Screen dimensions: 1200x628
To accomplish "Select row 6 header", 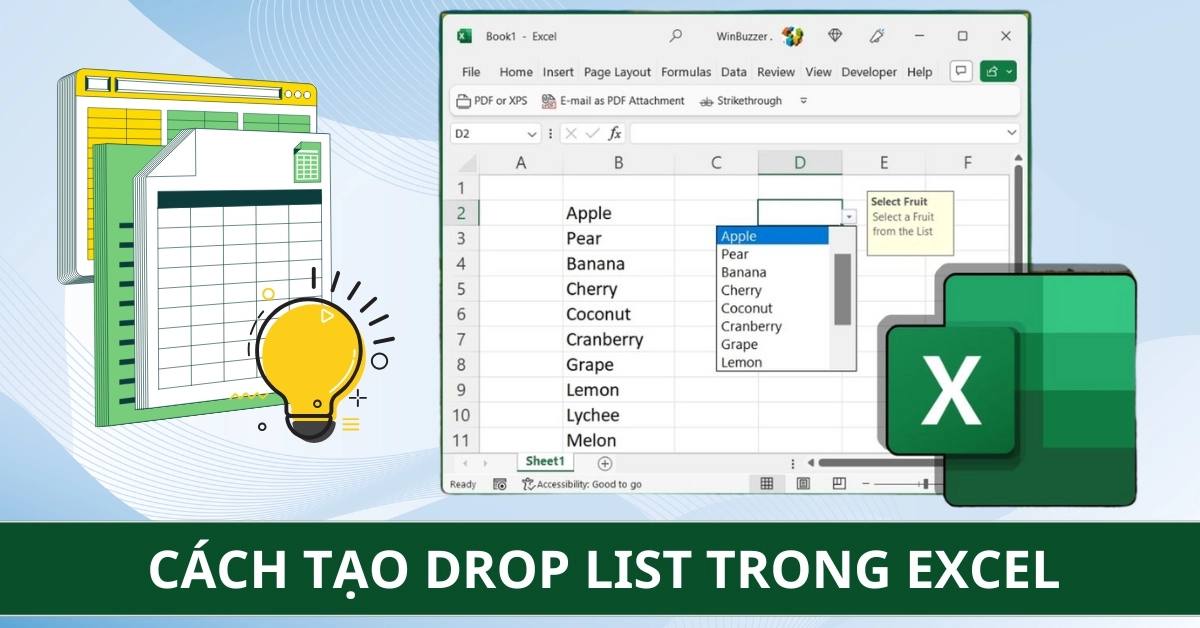I will click(x=461, y=314).
